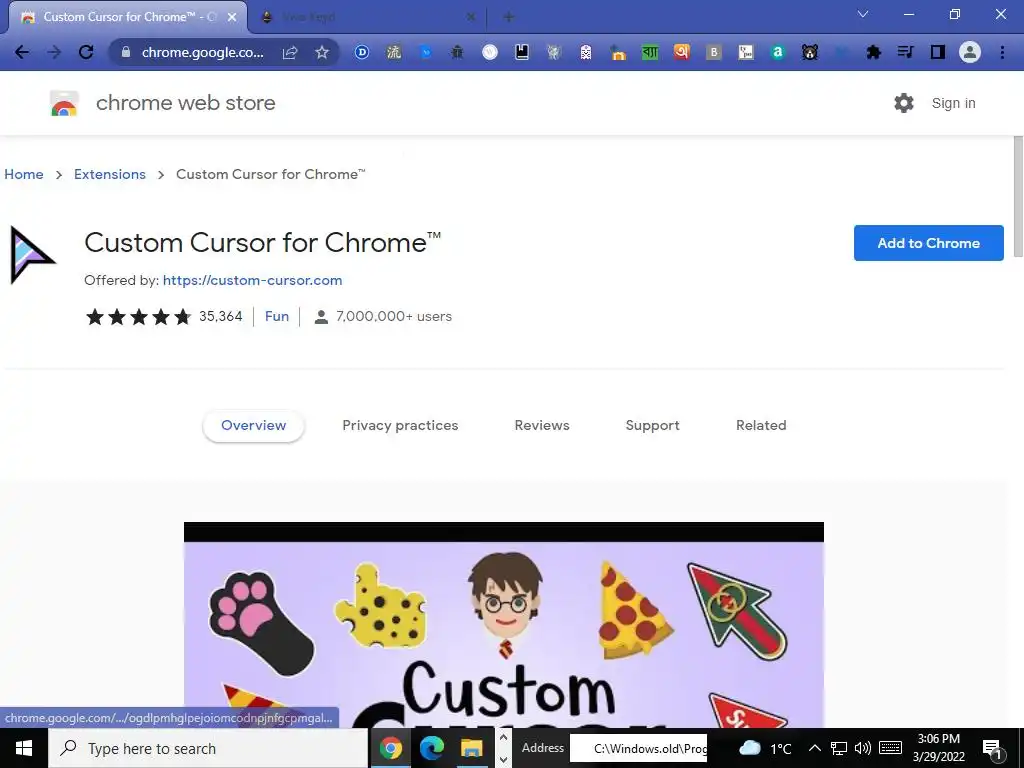Click the address bar URL field

point(202,52)
